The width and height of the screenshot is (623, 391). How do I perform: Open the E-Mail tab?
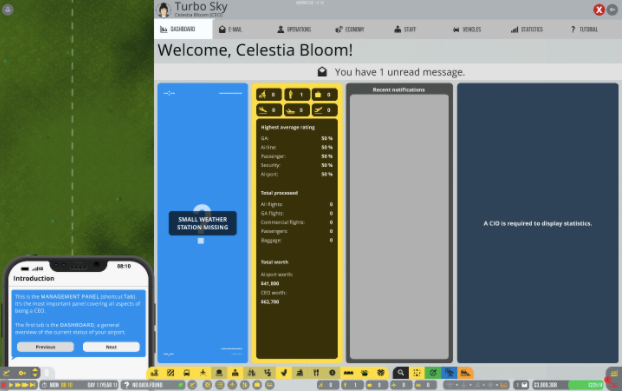(230, 29)
